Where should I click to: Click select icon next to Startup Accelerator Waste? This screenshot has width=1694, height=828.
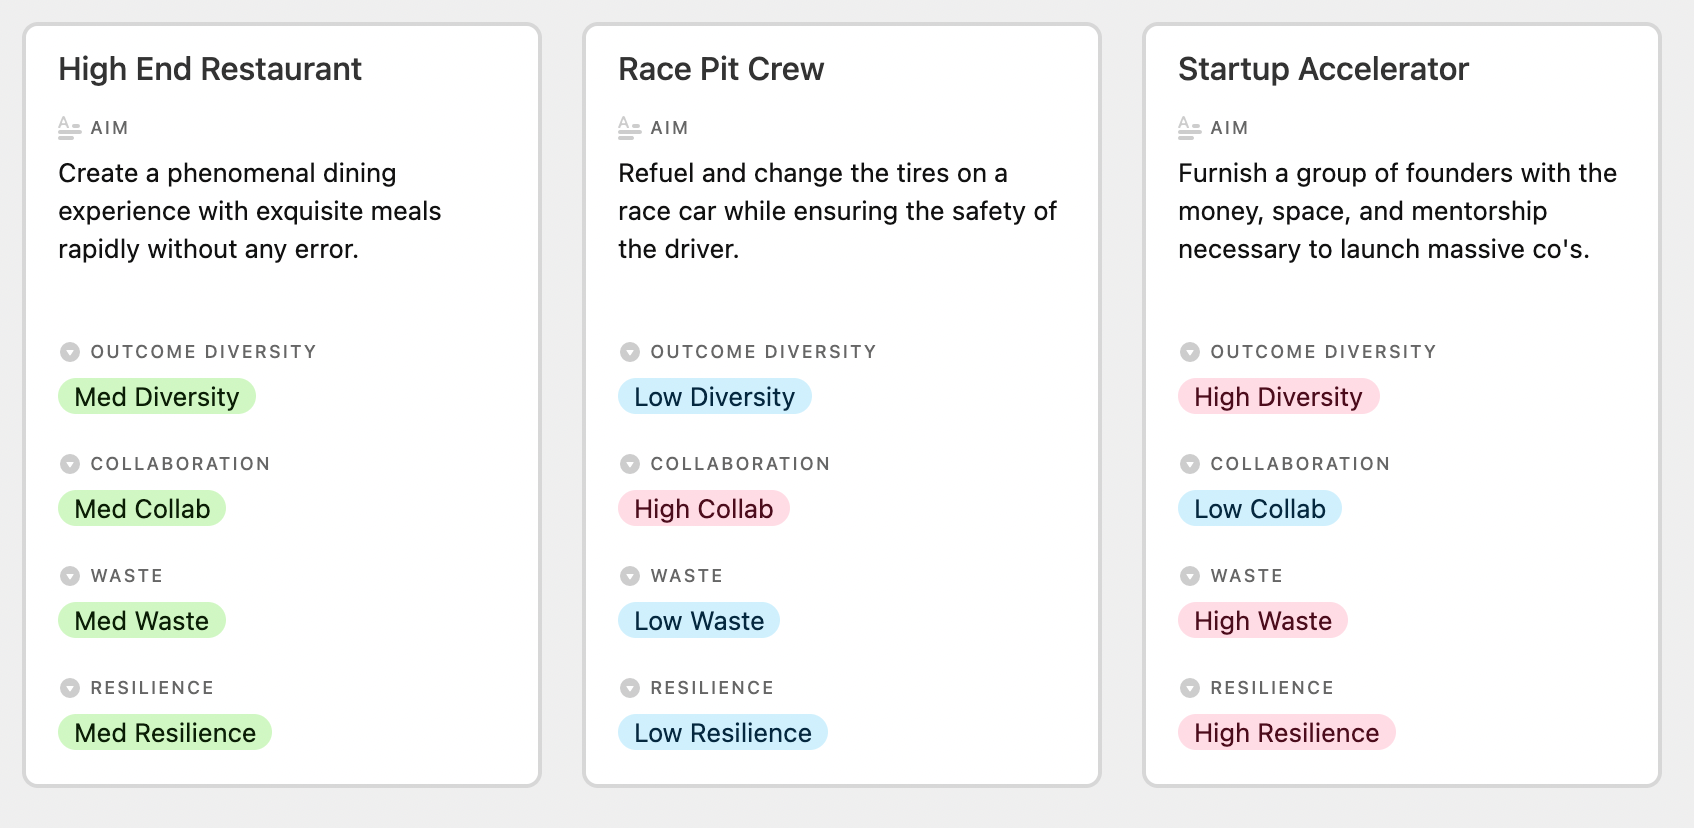pyautogui.click(x=1189, y=576)
